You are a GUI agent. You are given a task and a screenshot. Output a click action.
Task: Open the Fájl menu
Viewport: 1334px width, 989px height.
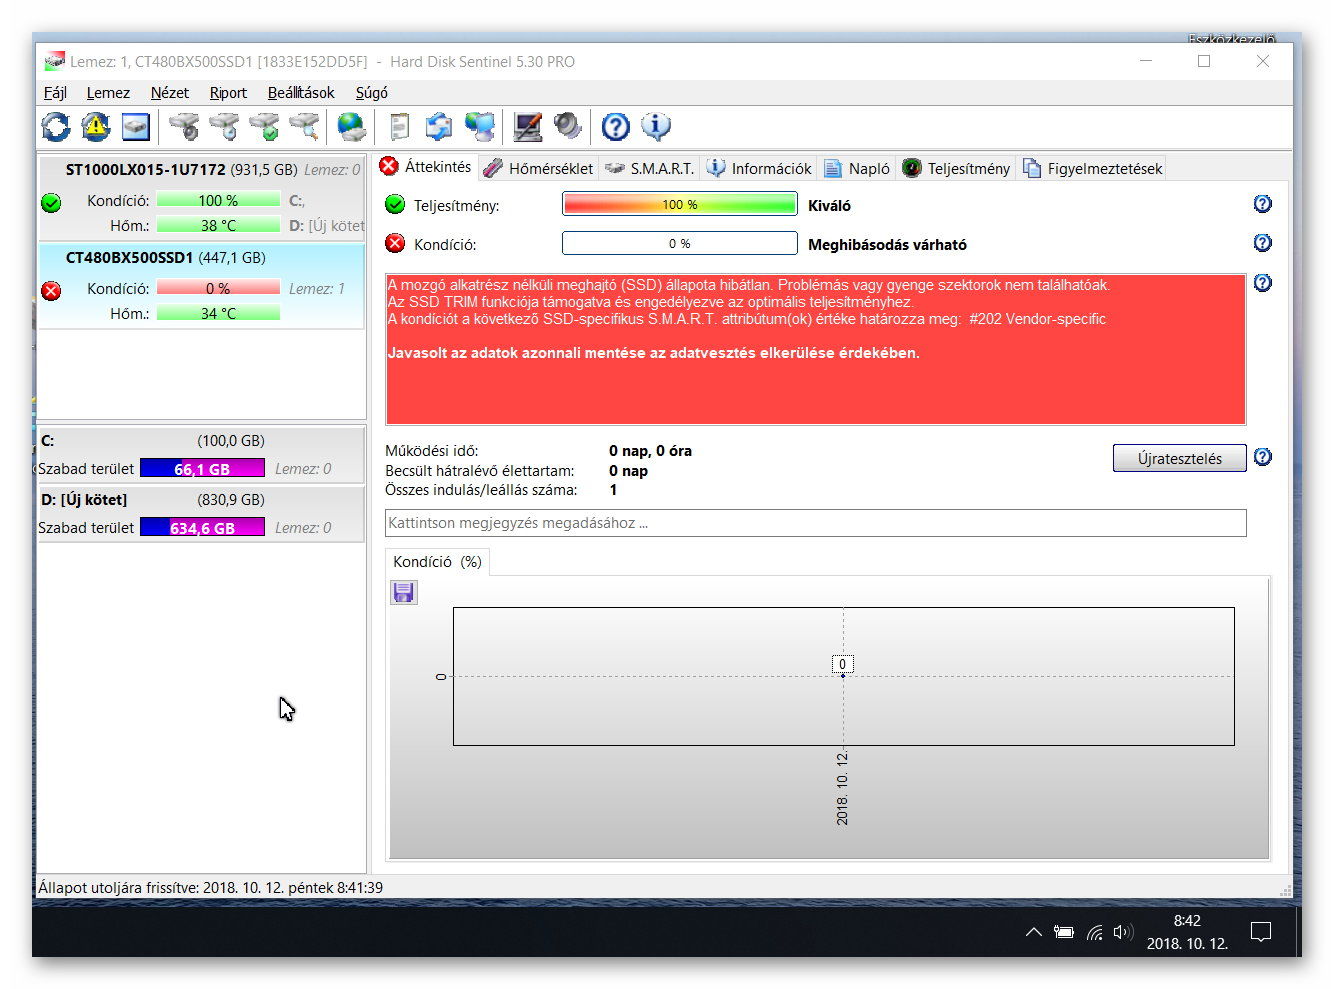[x=55, y=93]
